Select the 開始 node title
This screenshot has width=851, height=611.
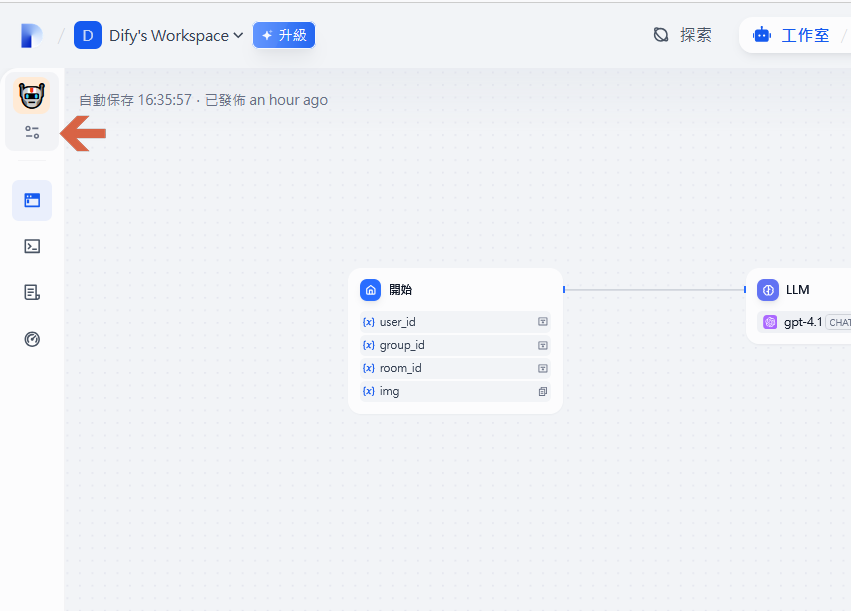pos(400,290)
